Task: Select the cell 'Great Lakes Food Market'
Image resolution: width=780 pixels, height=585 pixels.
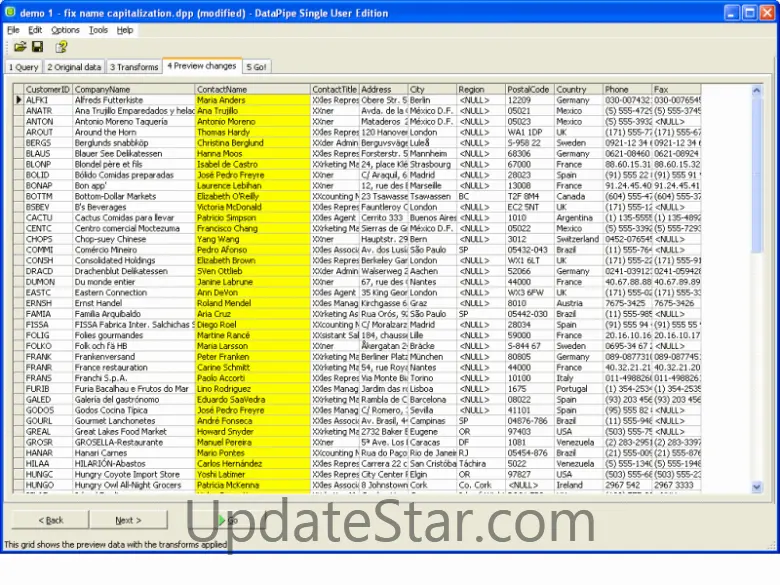Action: point(133,431)
